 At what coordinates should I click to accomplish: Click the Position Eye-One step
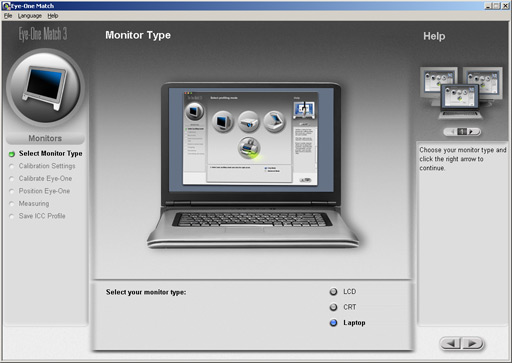coord(44,191)
